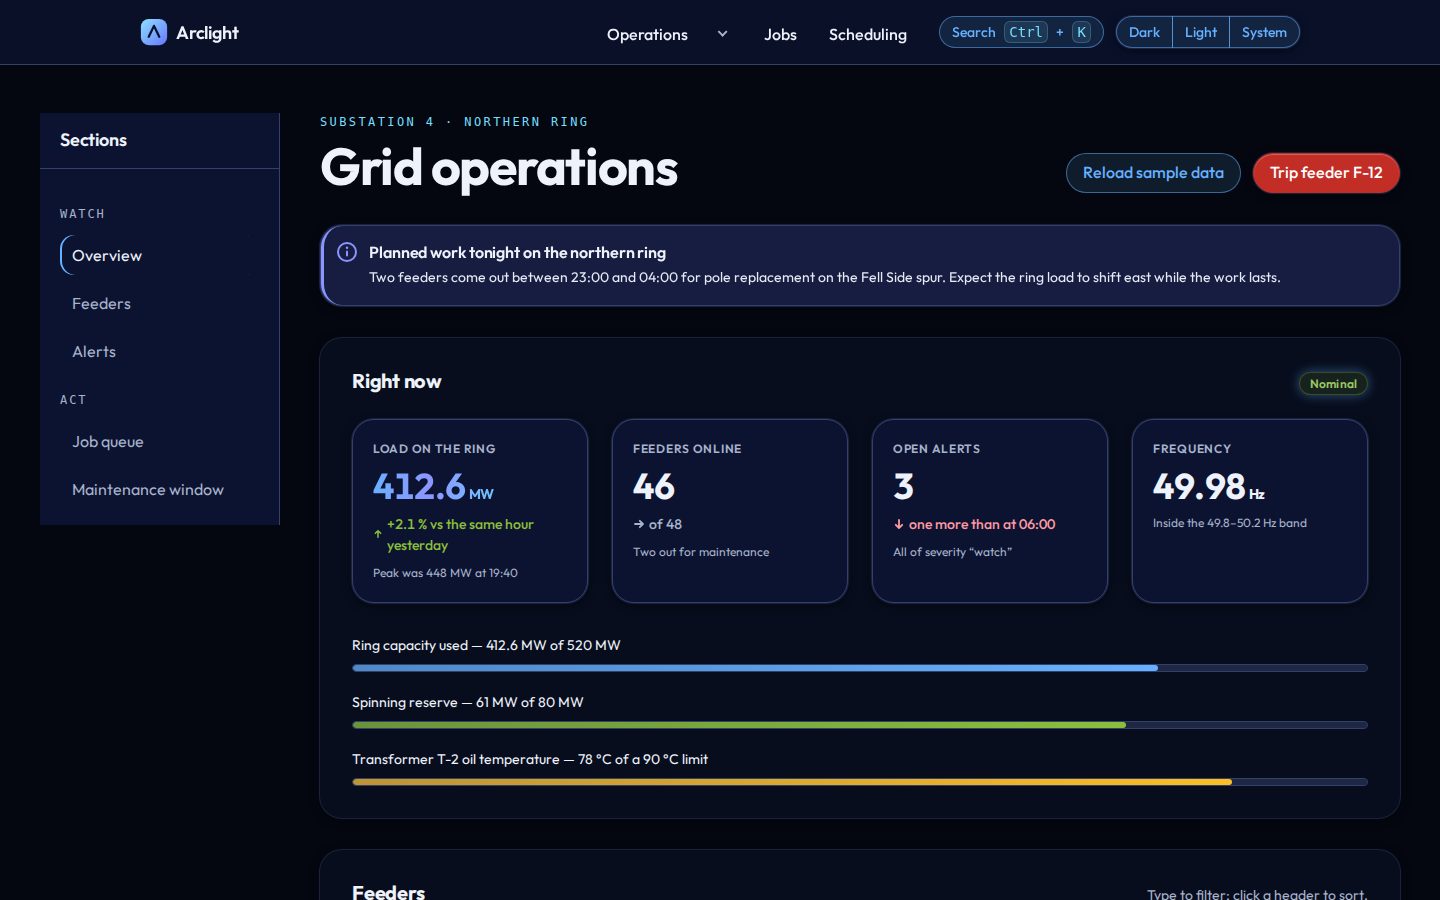Click 'Spinning reserve — 61 MW of 80 MW' label
The width and height of the screenshot is (1440, 900).
[468, 702]
